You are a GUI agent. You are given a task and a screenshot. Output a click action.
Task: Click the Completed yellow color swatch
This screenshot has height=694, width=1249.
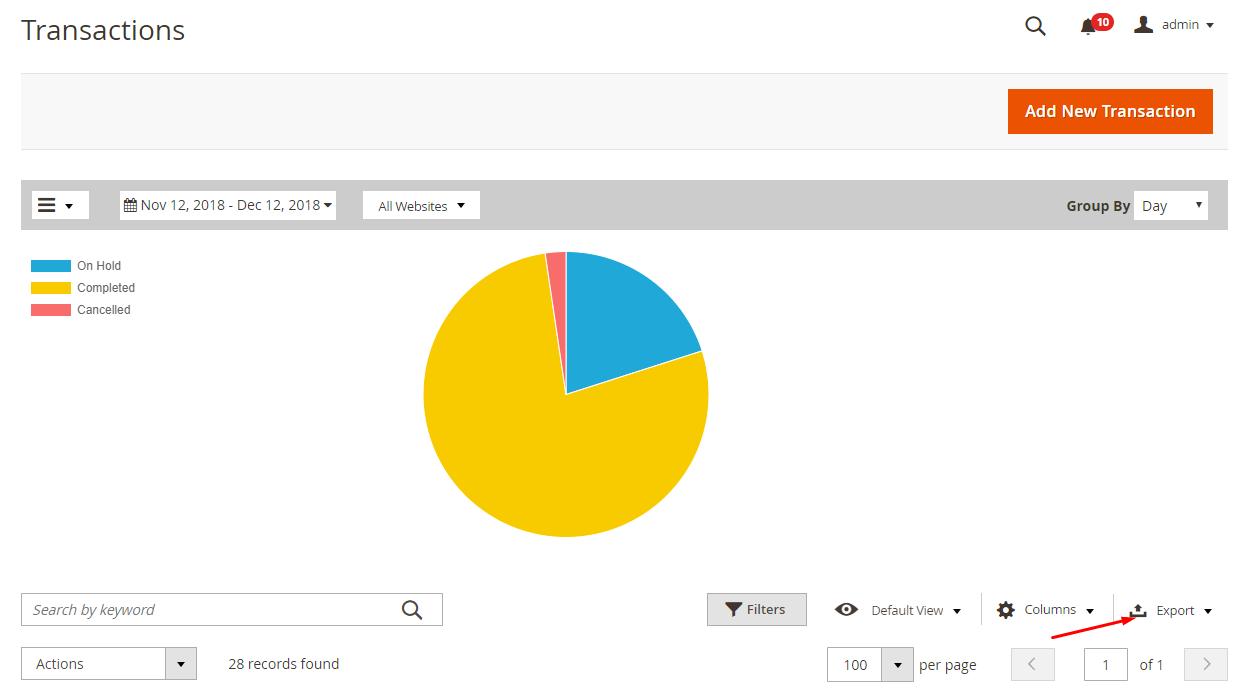[51, 288]
